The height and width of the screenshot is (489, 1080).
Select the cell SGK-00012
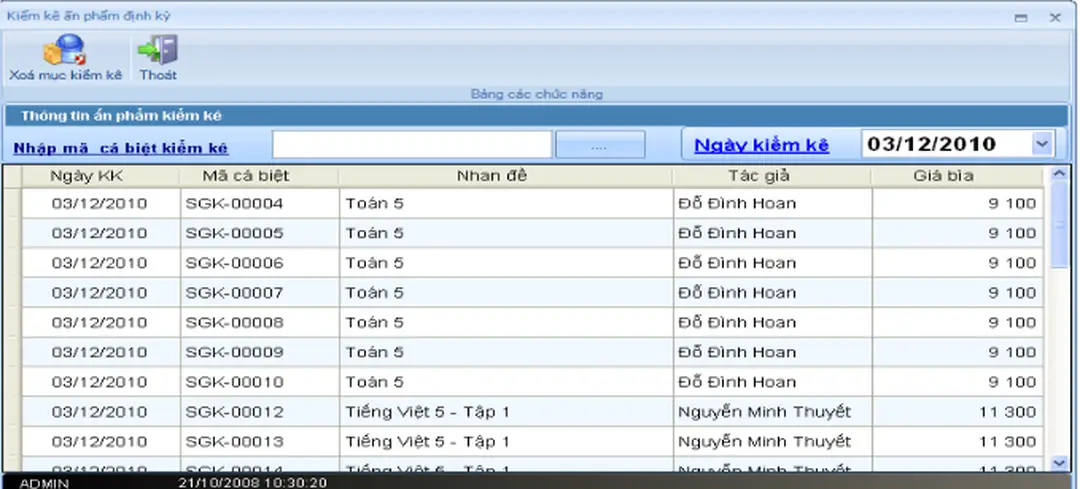[x=260, y=412]
